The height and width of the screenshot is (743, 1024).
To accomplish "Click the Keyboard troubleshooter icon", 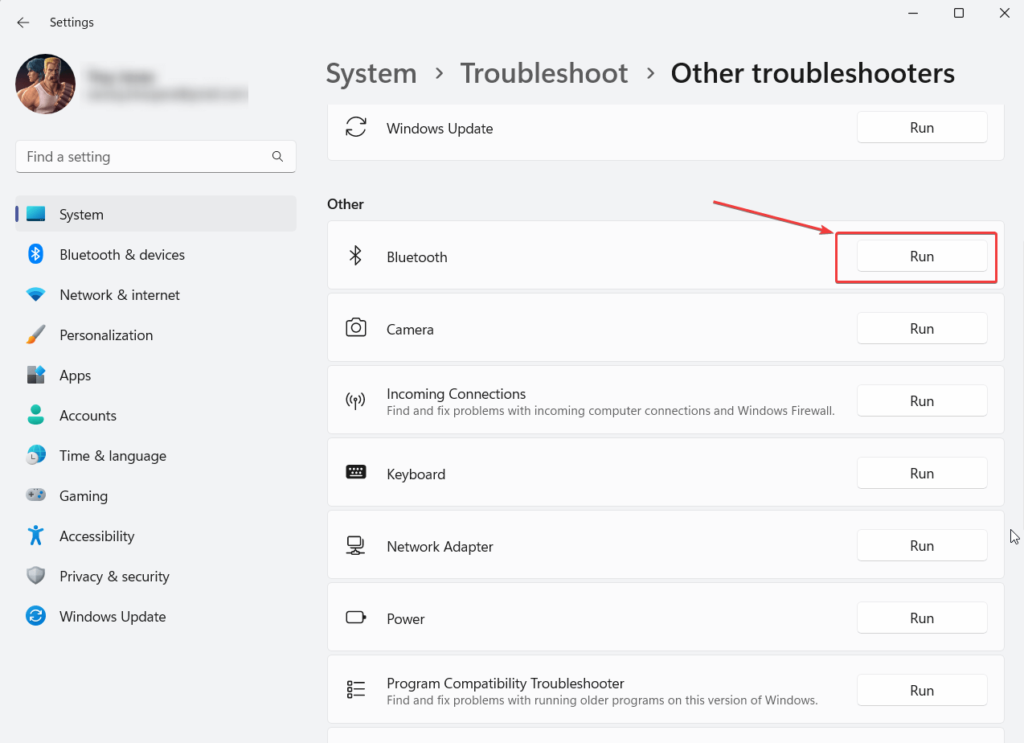I will (355, 473).
